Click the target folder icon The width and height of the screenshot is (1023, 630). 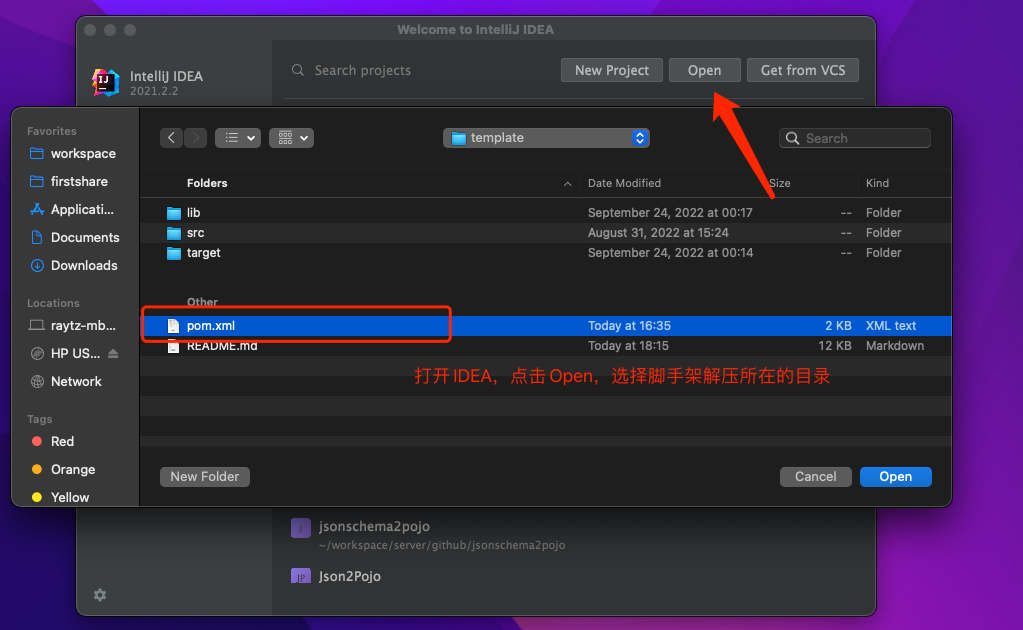174,253
